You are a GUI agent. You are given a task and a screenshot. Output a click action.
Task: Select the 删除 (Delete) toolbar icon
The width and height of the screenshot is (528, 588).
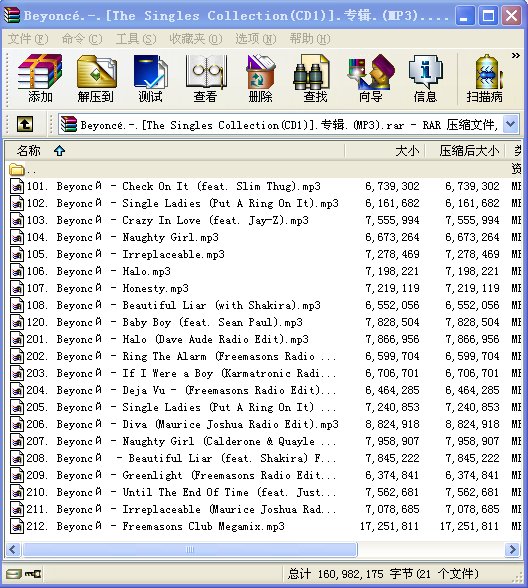260,79
